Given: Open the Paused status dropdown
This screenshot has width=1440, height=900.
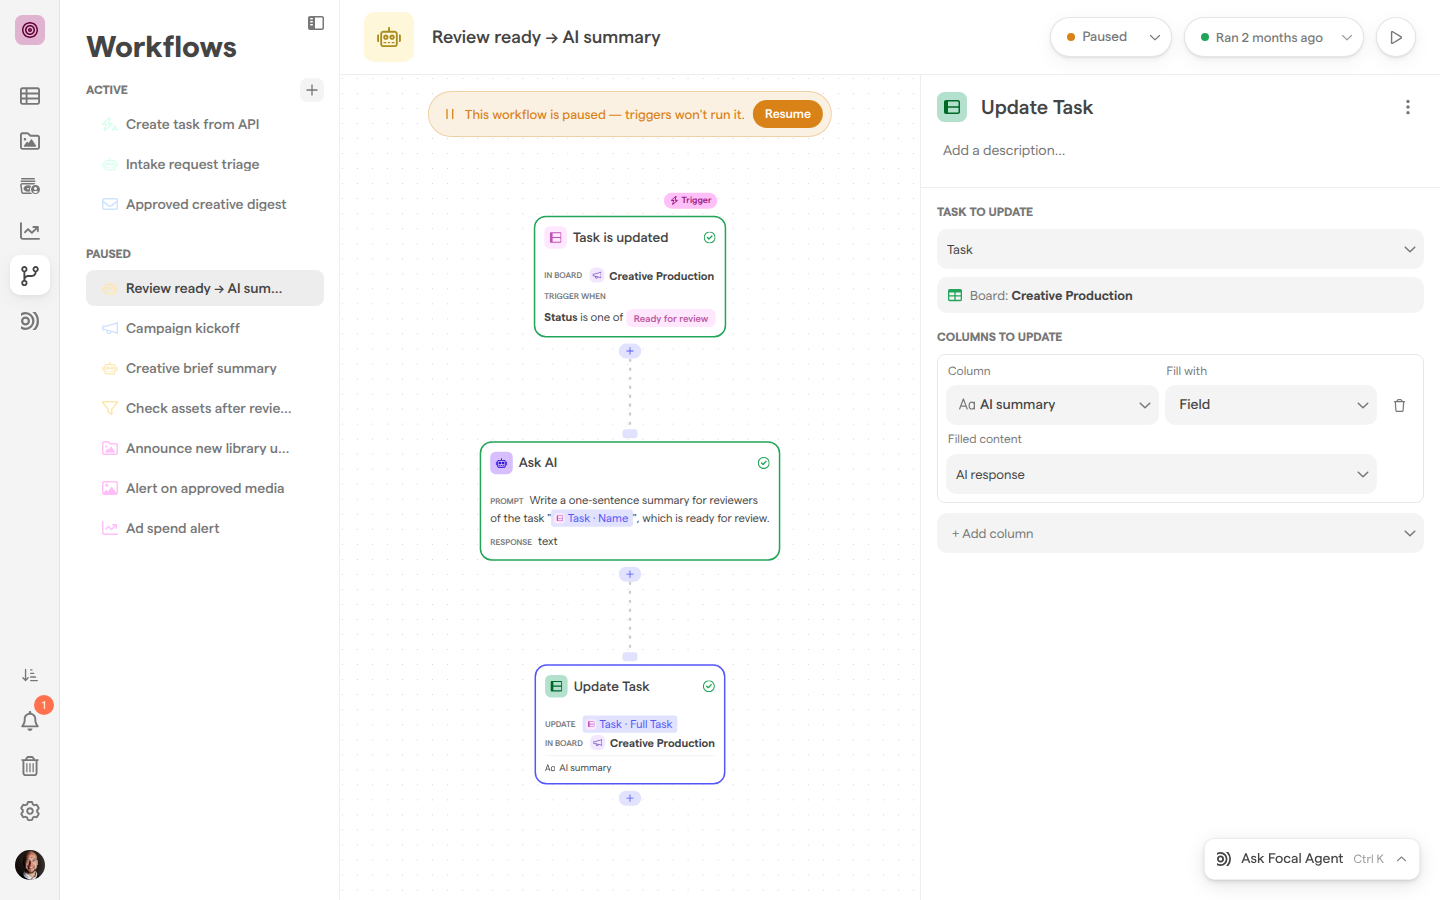Looking at the screenshot, I should 1111,37.
